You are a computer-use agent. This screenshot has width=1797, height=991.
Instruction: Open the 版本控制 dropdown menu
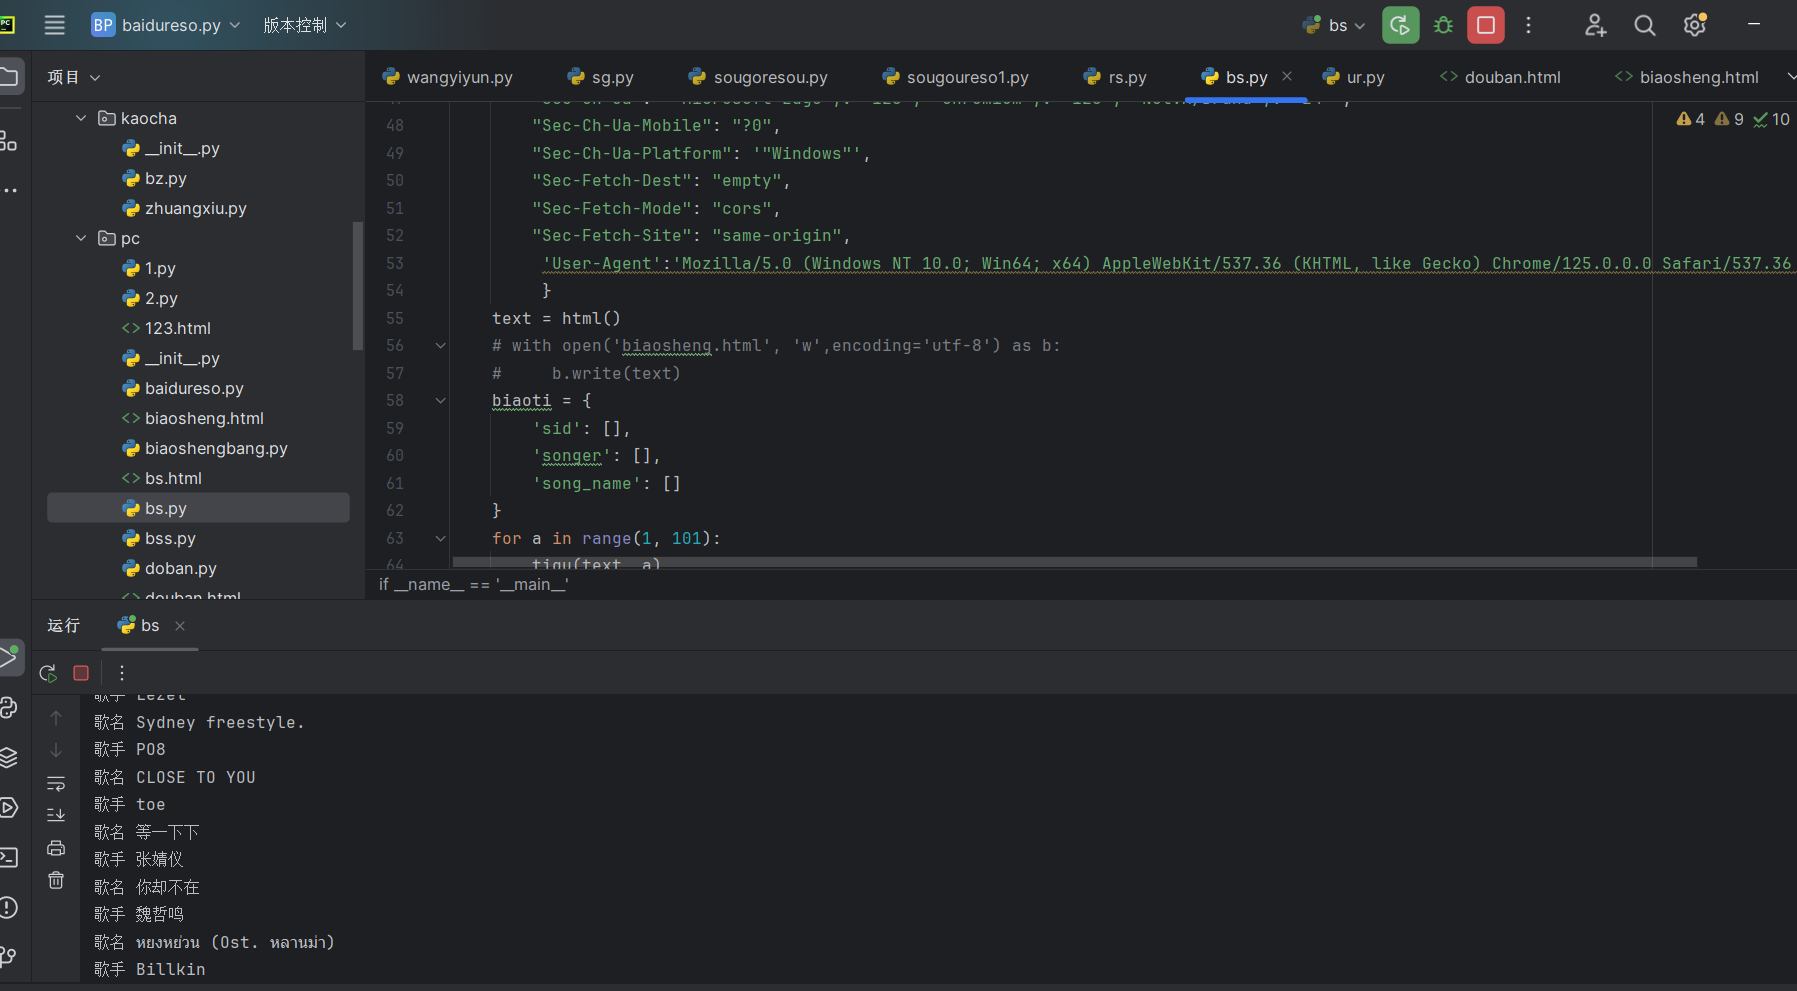point(304,25)
